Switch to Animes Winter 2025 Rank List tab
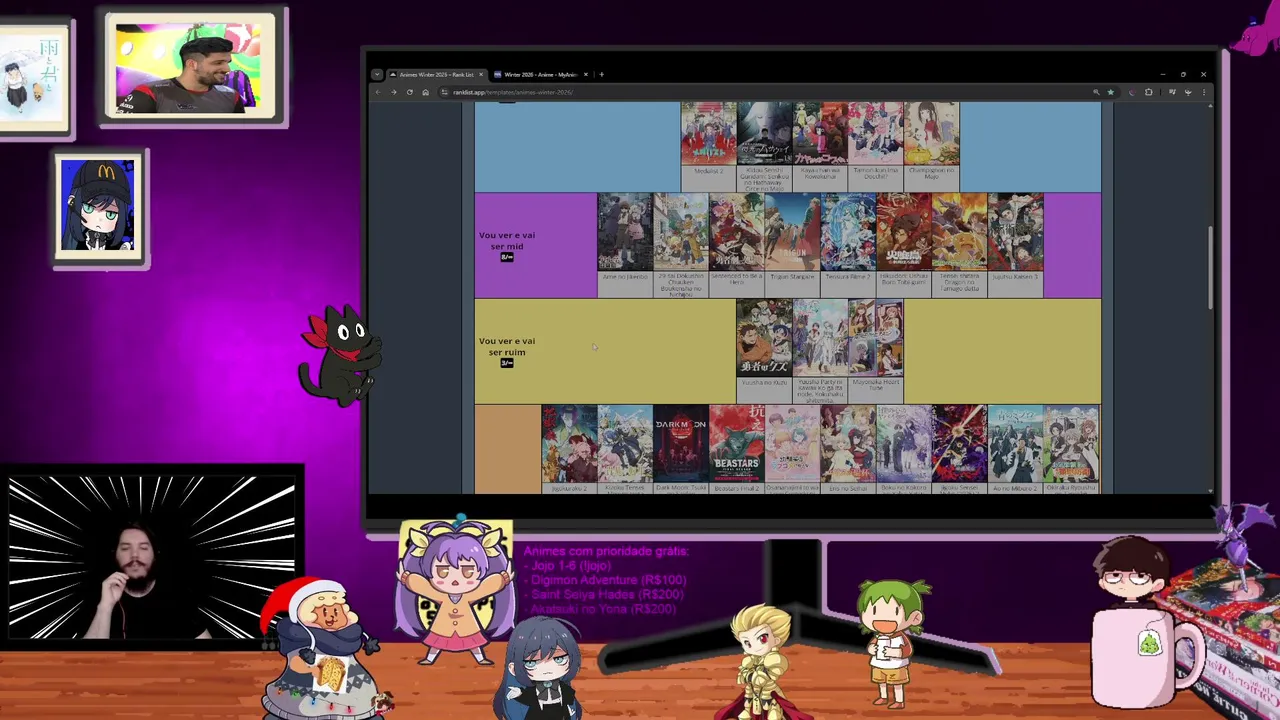This screenshot has width=1280, height=720. [436, 74]
